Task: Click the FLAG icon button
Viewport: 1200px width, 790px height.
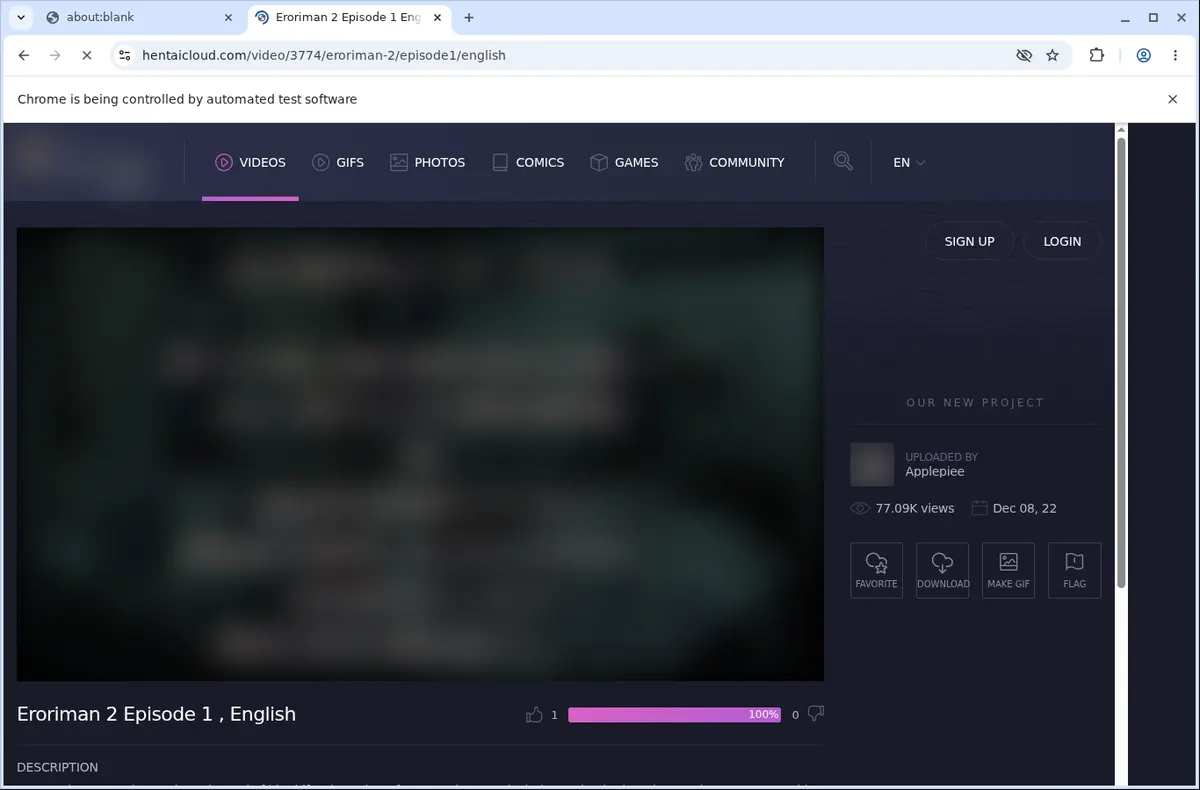Action: 1074,570
